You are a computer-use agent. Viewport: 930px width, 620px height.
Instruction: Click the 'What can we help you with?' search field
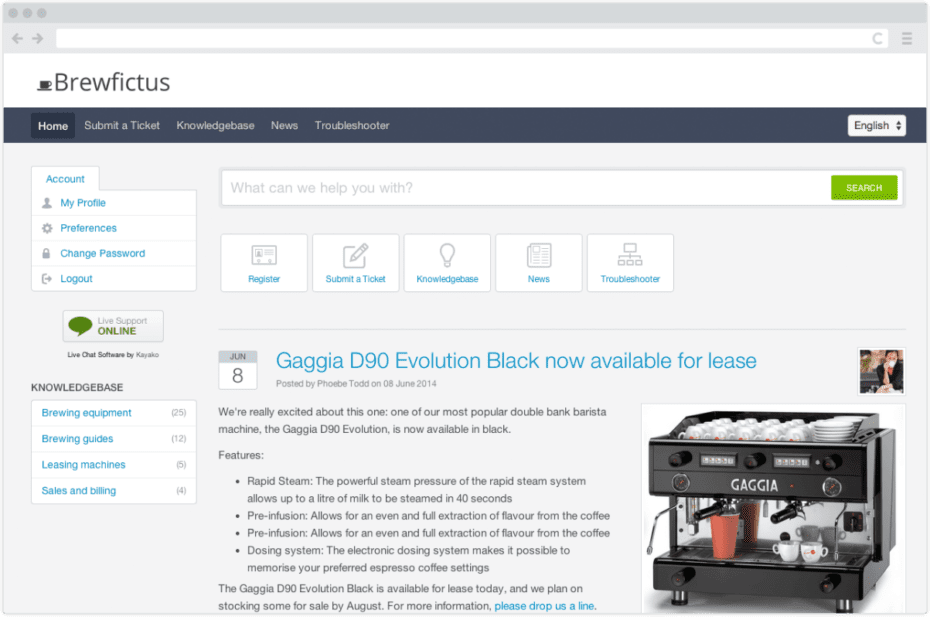(525, 188)
